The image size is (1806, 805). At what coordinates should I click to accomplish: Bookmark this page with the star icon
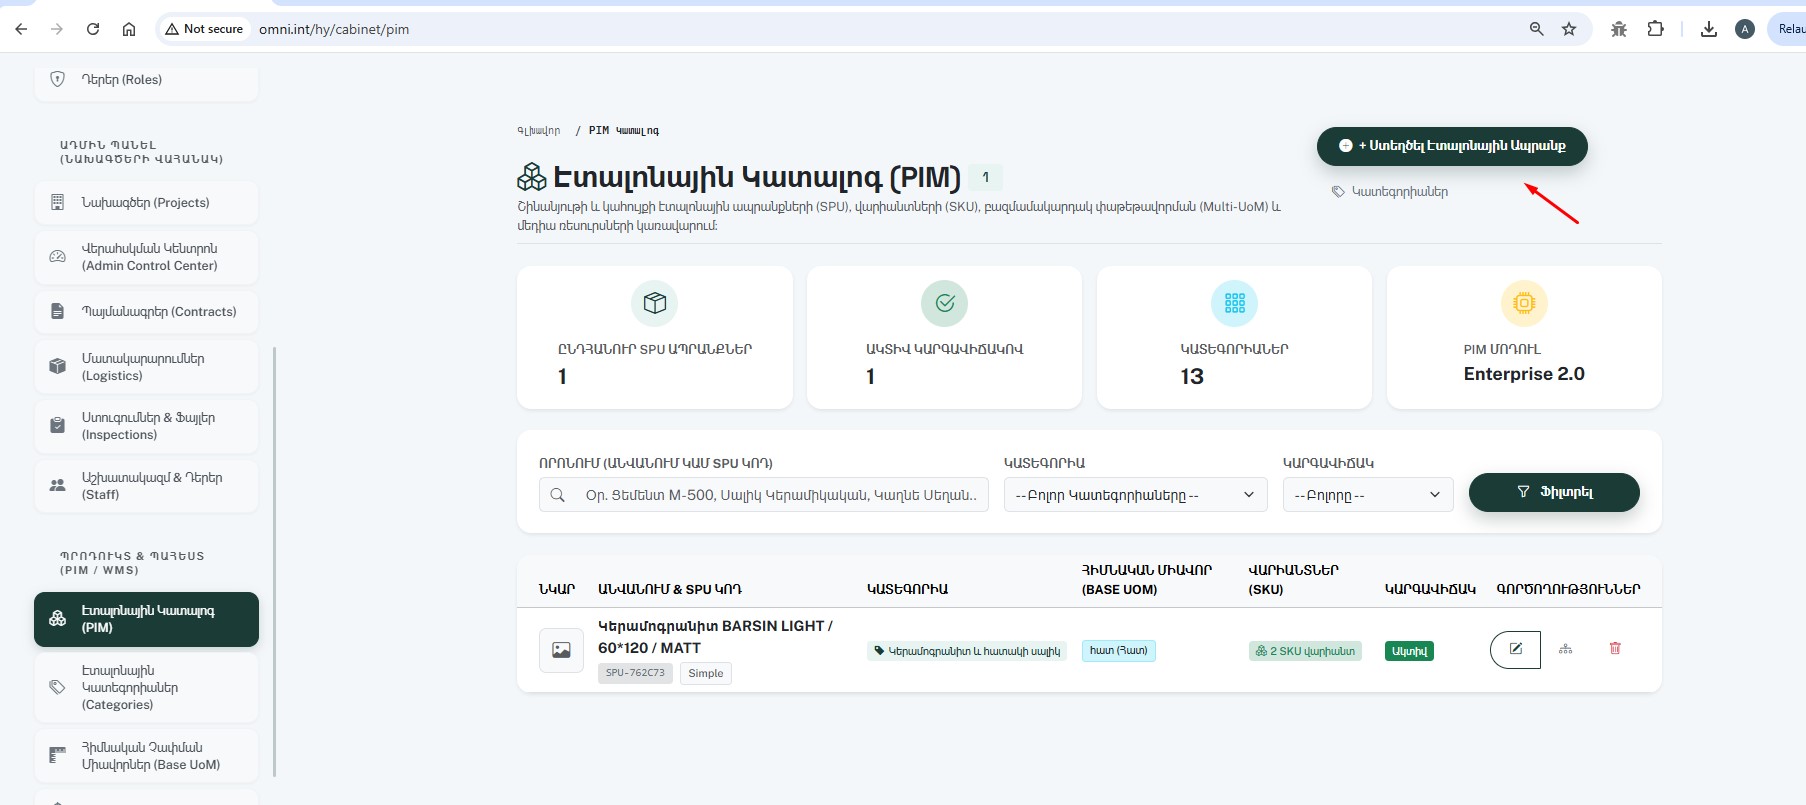point(1569,29)
